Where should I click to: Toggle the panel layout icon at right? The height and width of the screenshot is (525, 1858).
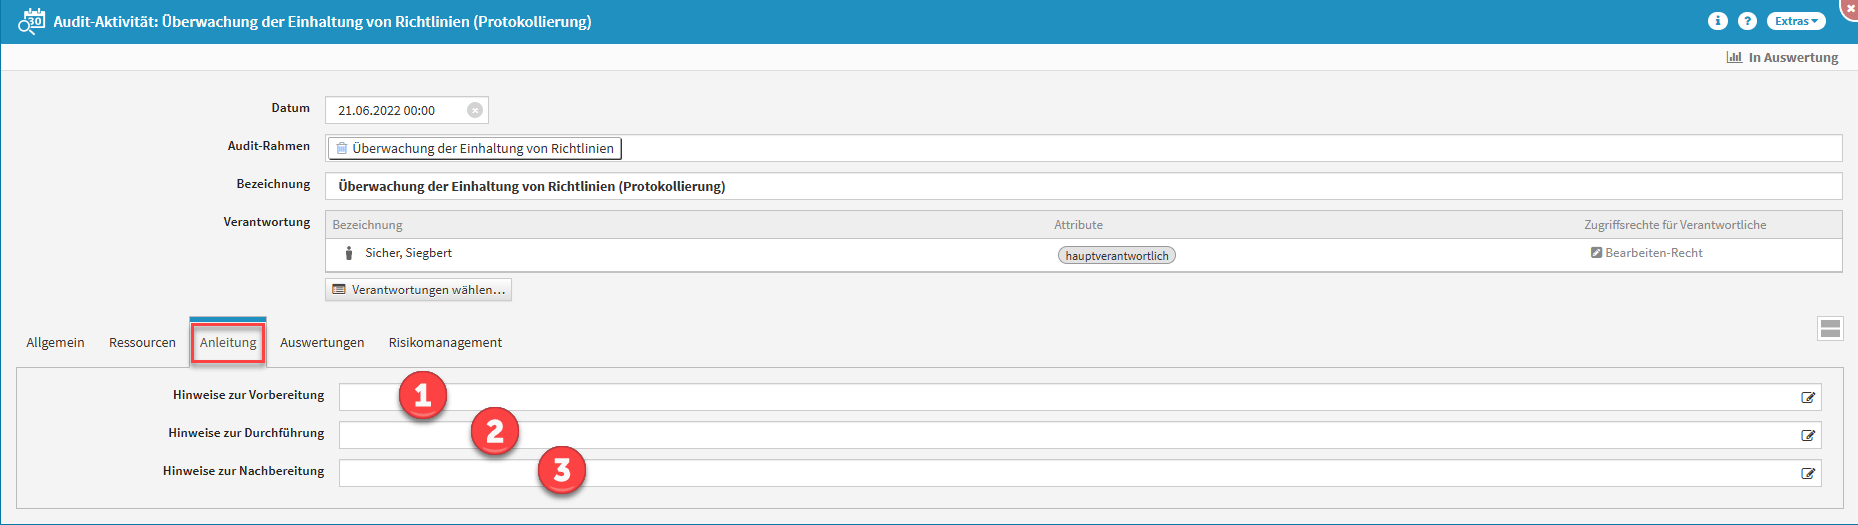pos(1830,328)
